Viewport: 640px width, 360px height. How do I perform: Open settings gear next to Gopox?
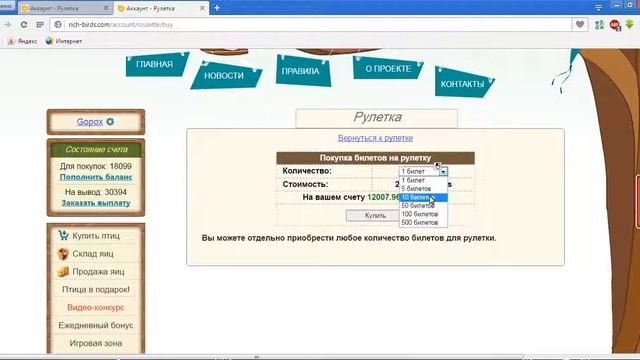(110, 122)
